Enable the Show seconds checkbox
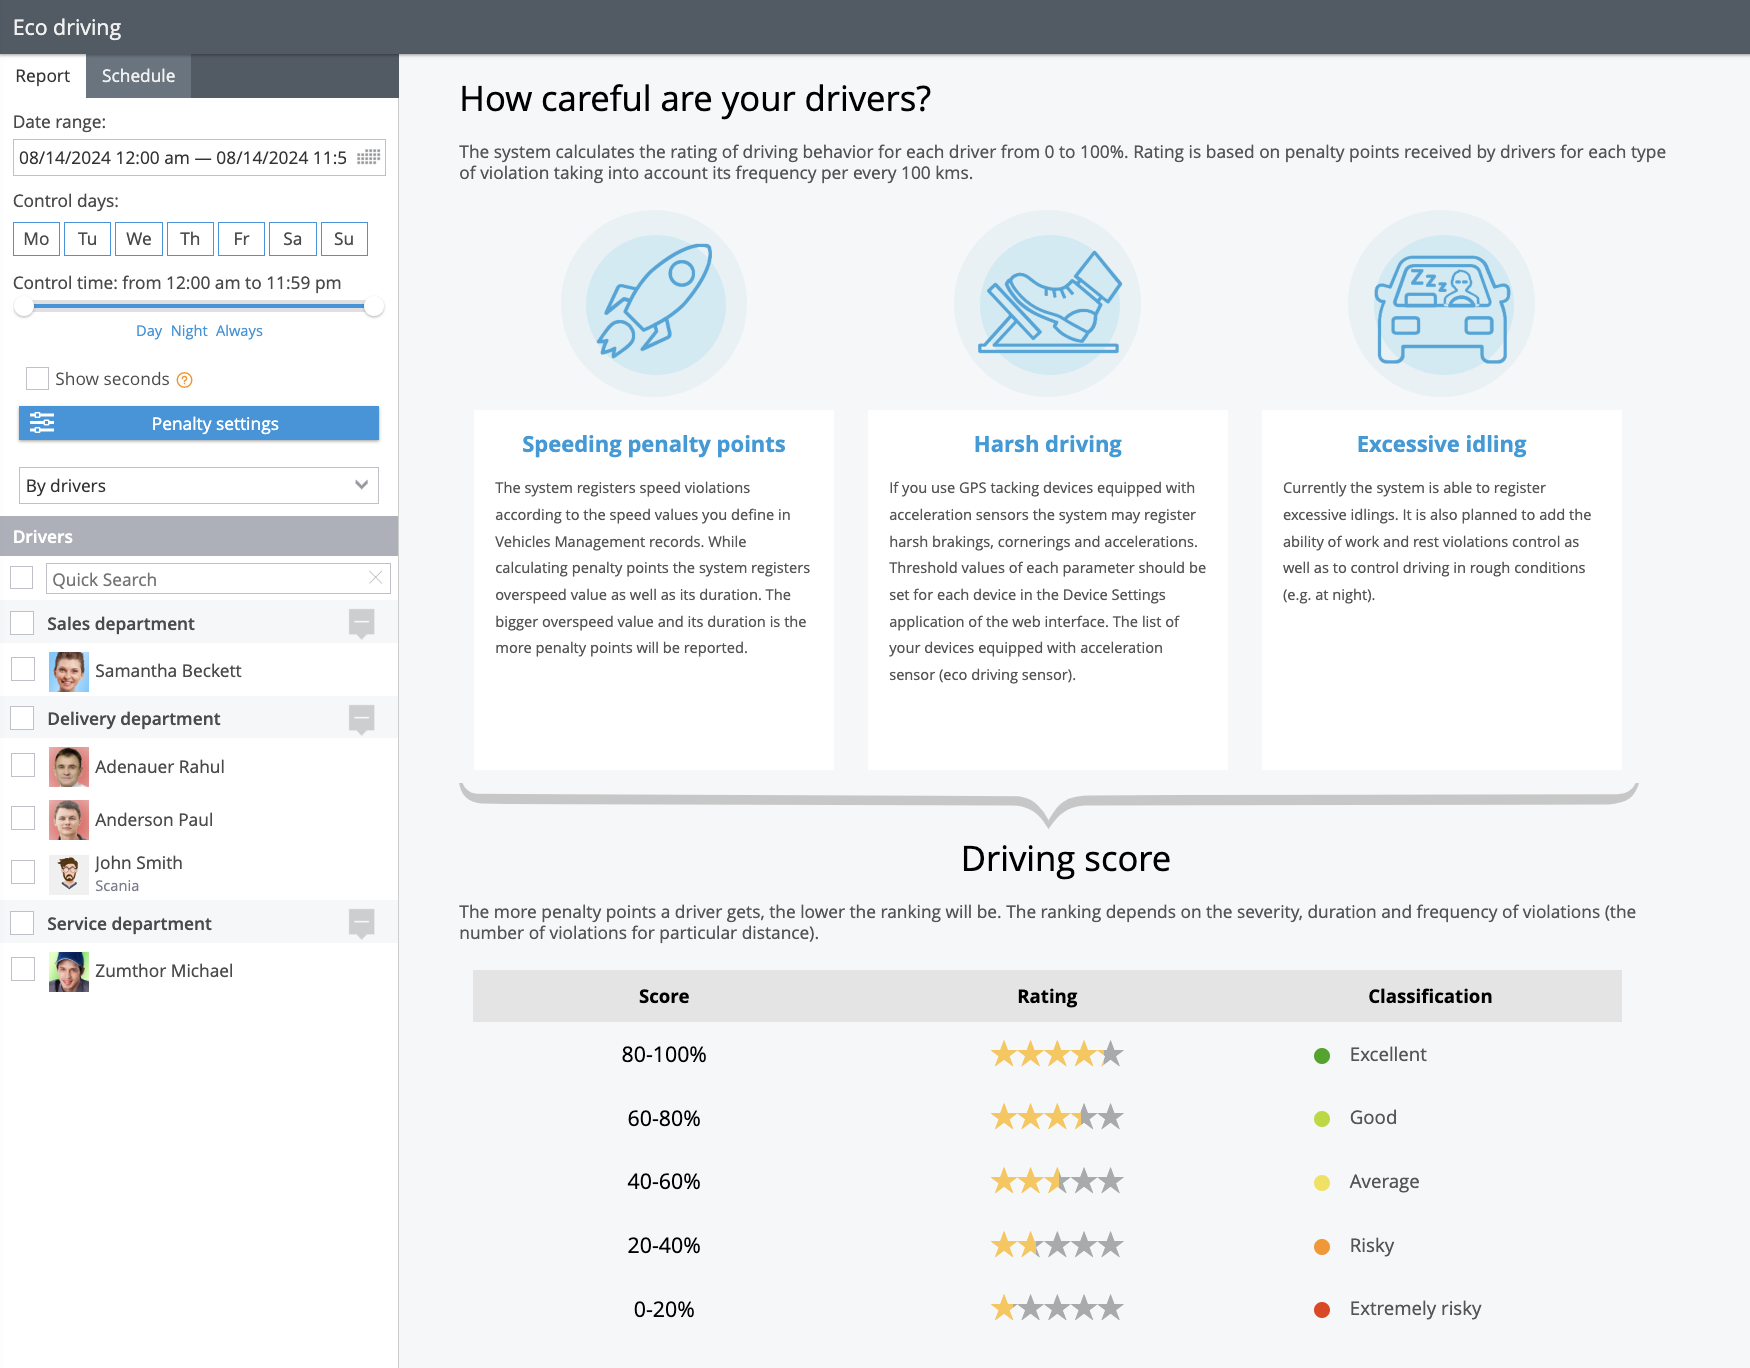1750x1368 pixels. 37,379
